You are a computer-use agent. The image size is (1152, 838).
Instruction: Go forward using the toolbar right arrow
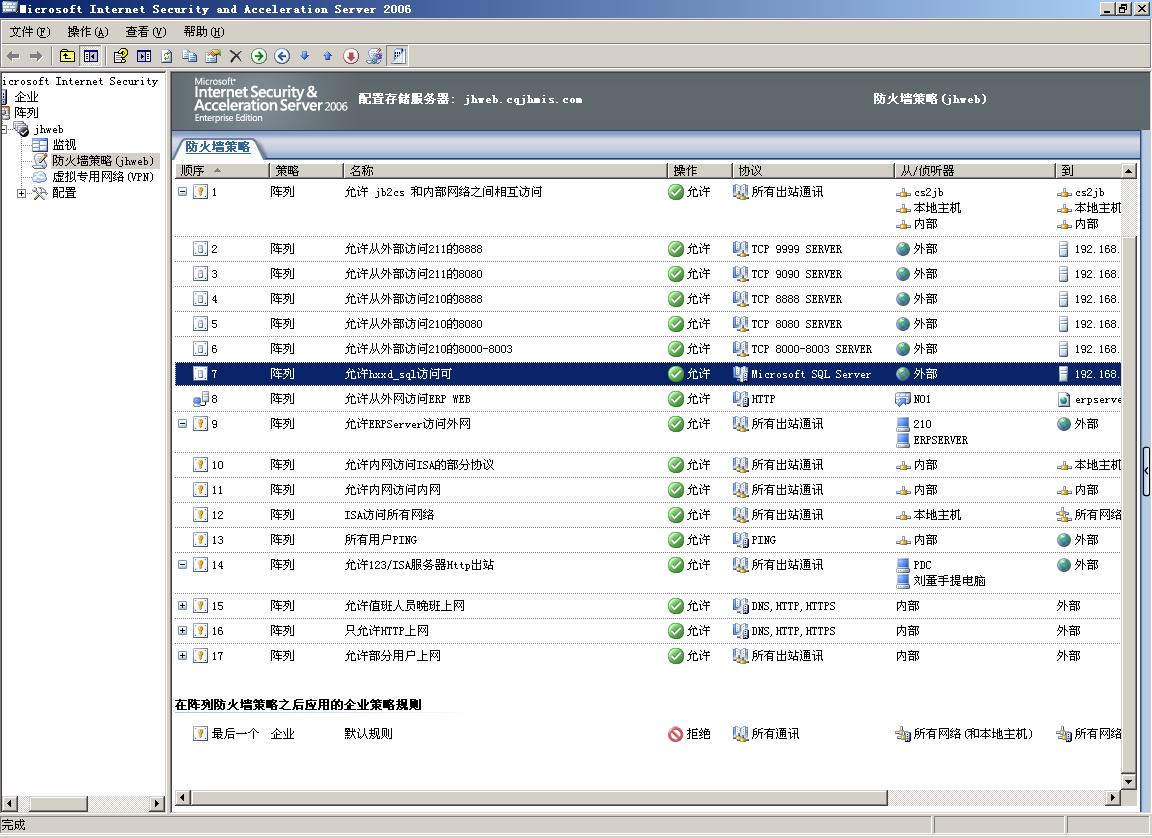(x=36, y=56)
